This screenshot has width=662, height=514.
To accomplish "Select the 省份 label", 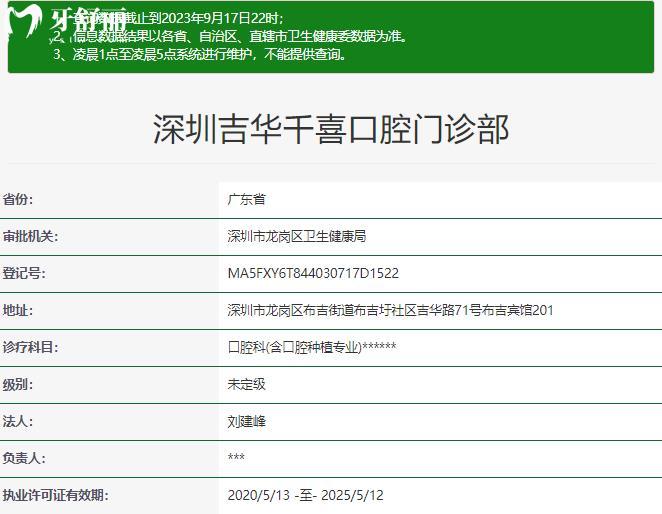I will coord(18,199).
